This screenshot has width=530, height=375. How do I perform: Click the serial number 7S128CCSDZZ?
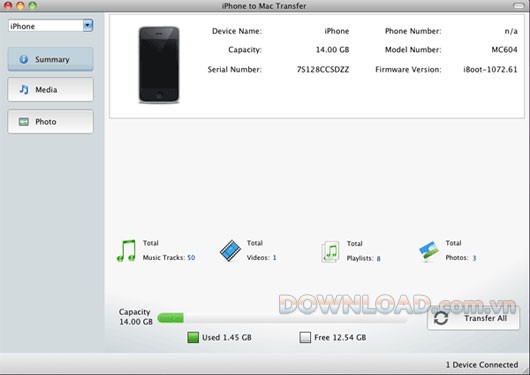323,70
